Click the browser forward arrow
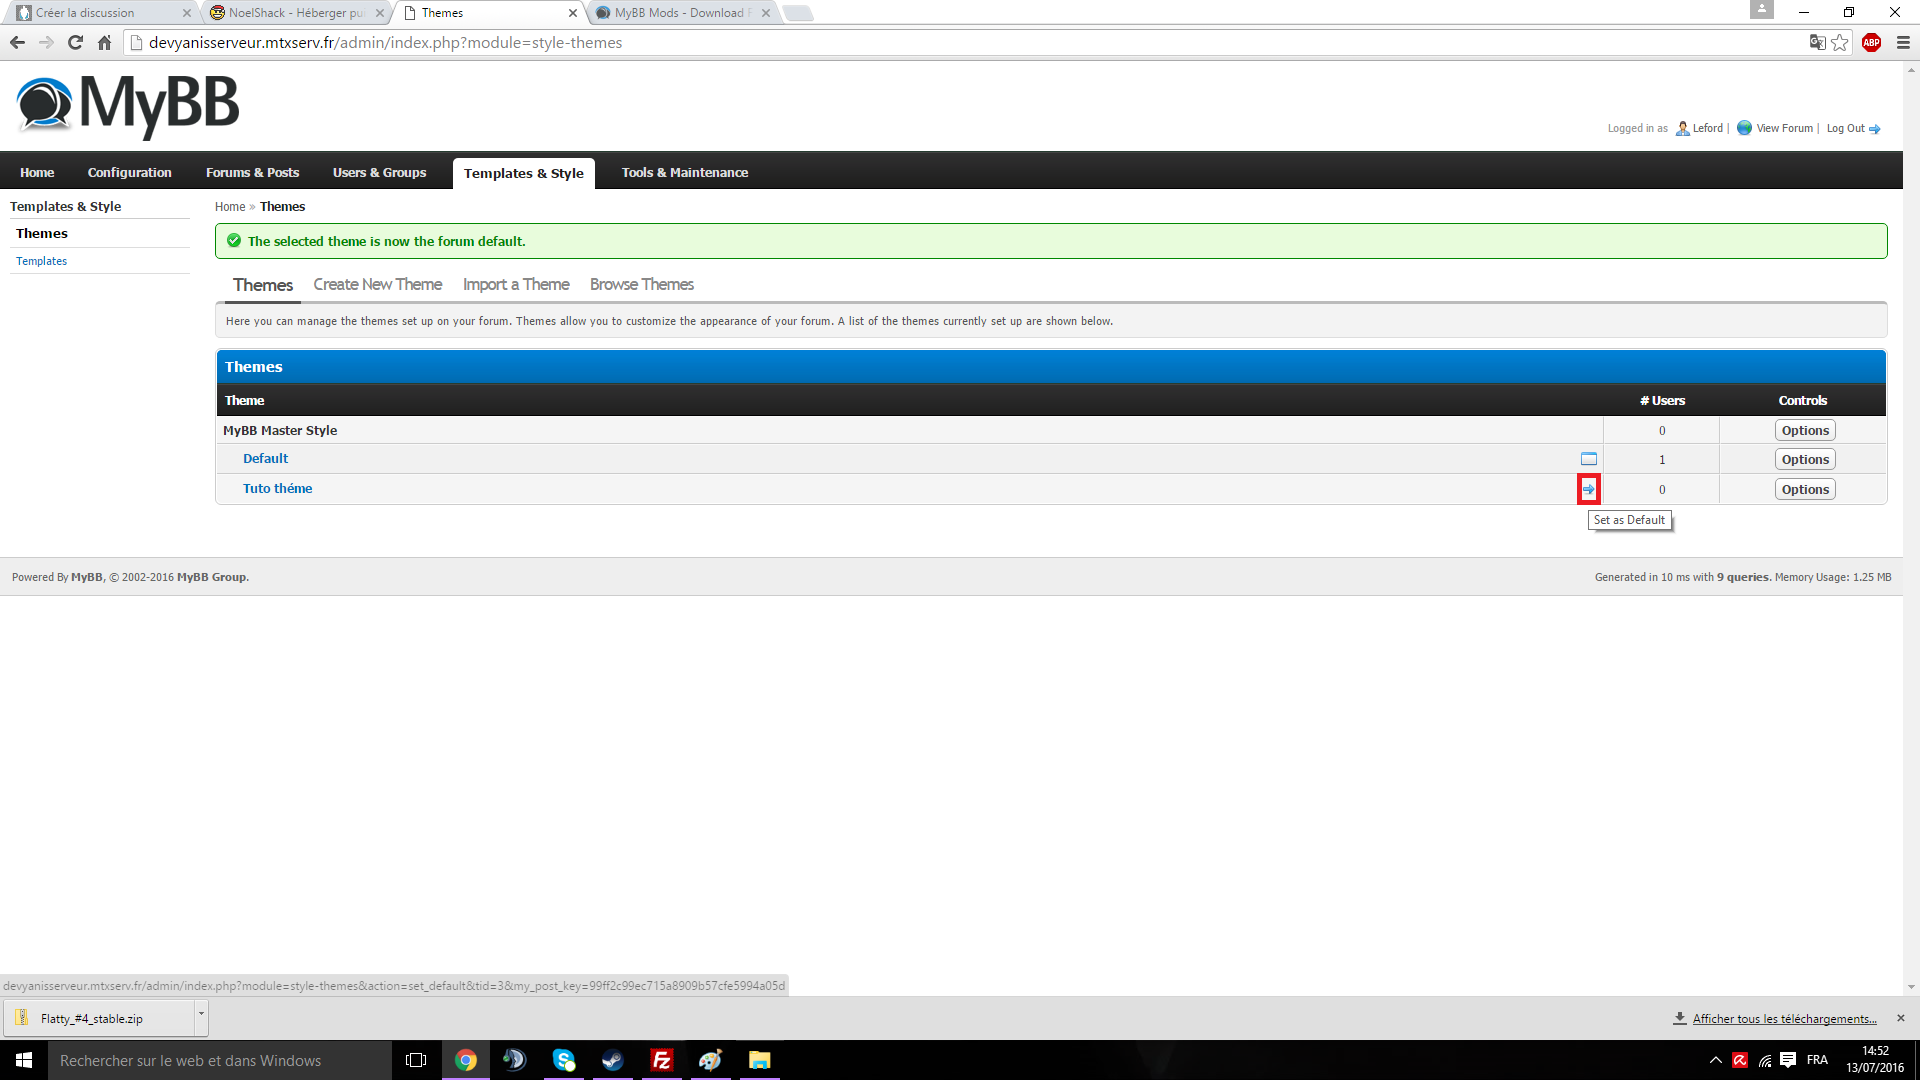Viewport: 1920px width, 1080px height. [46, 42]
